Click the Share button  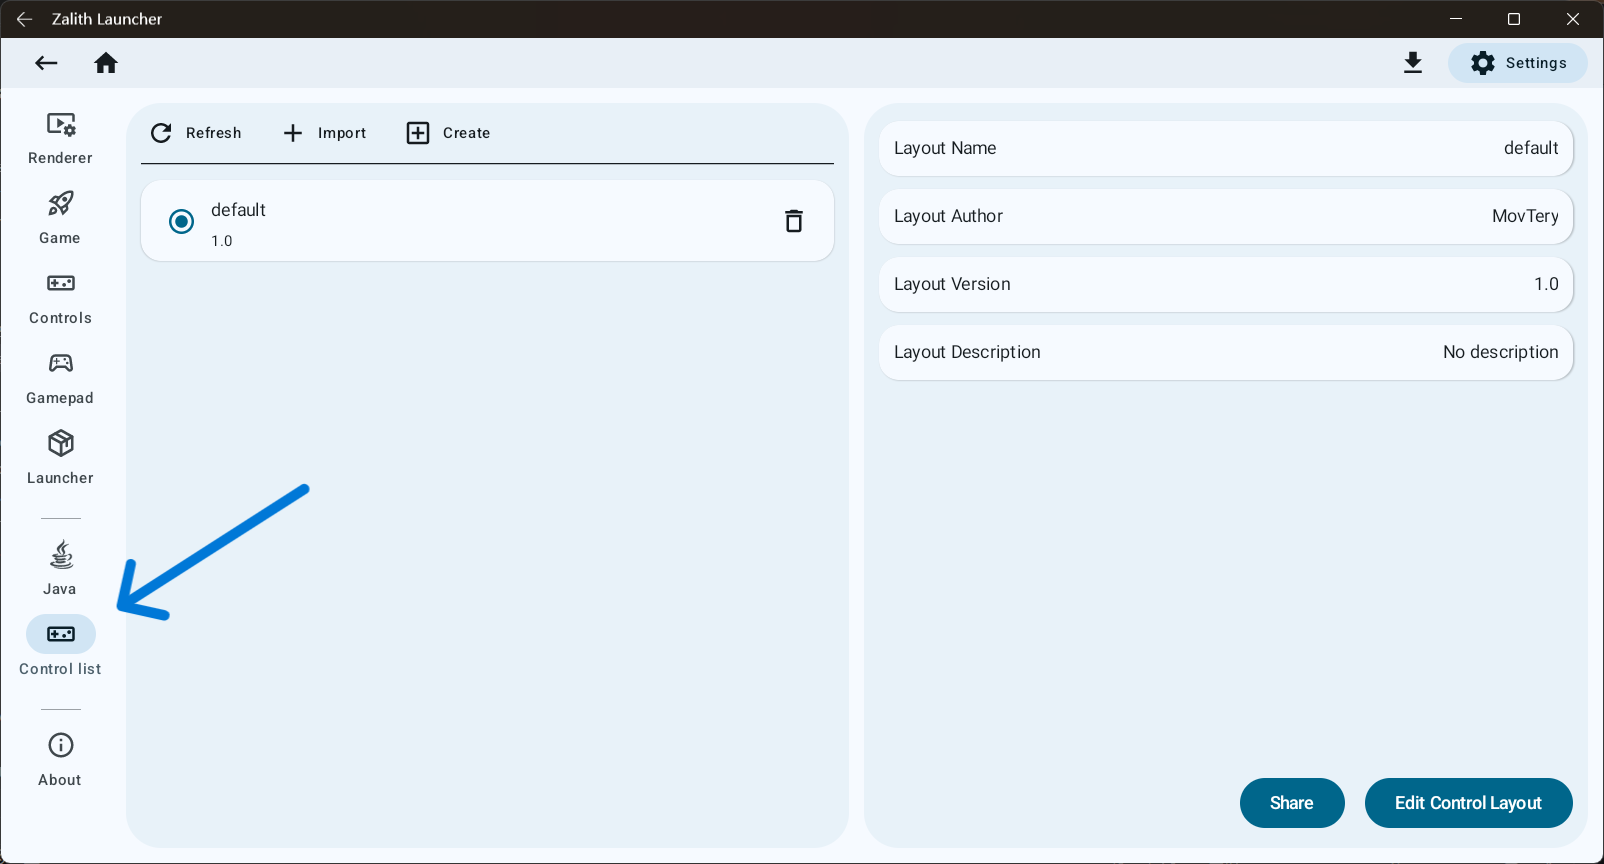[x=1292, y=803]
